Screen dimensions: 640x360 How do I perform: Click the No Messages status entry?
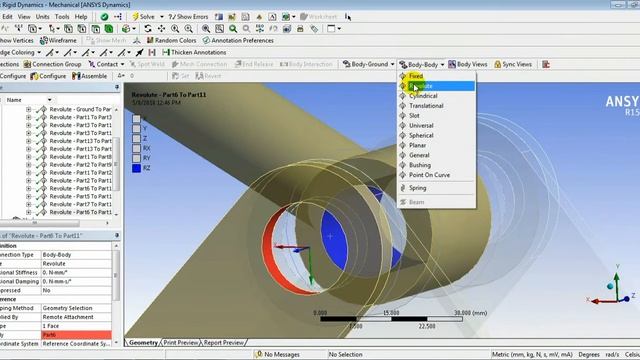coord(278,354)
